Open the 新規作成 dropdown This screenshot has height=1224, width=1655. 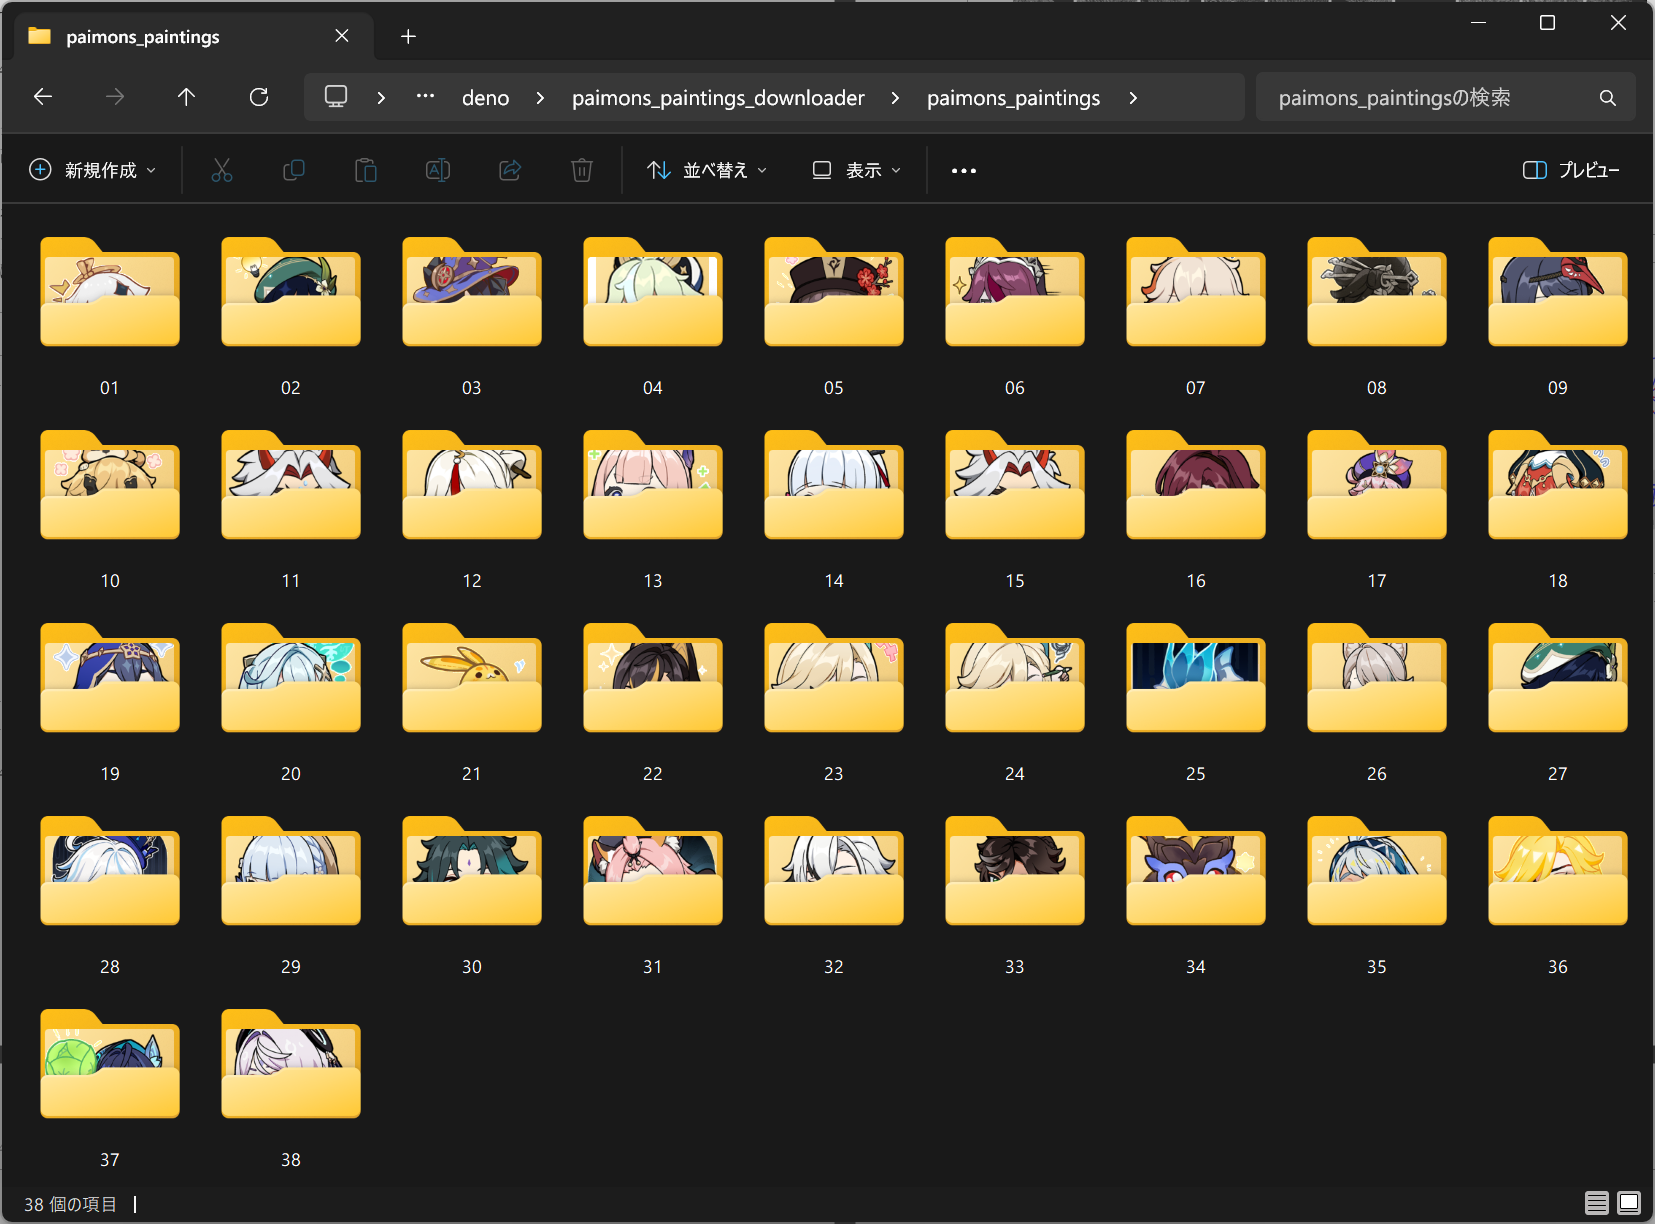(x=93, y=170)
